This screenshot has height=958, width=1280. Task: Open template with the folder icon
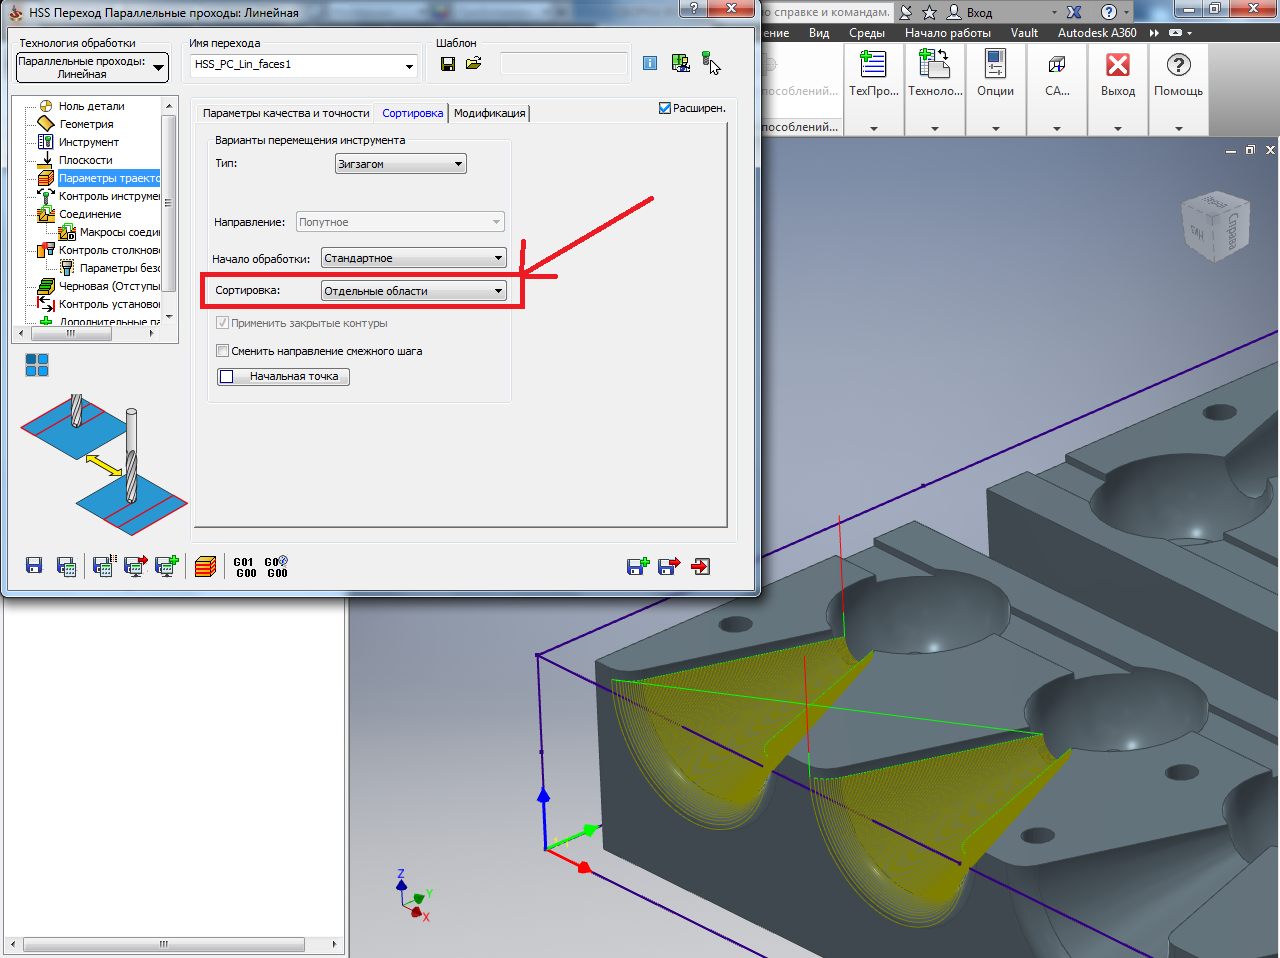click(474, 64)
